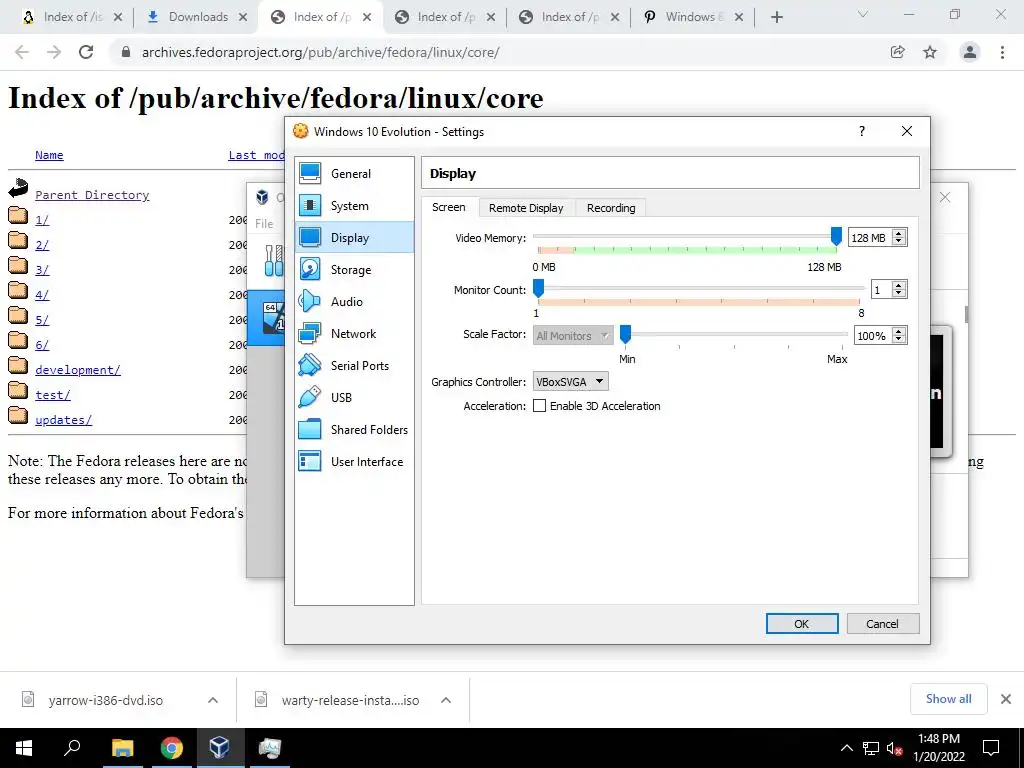Viewport: 1024px width, 768px height.
Task: Close the downloads bar
Action: click(x=1006, y=699)
